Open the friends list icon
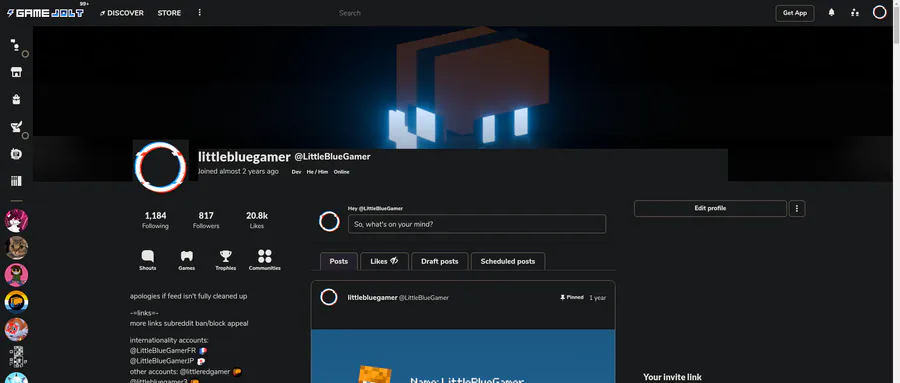This screenshot has height=383, width=900. pos(855,13)
